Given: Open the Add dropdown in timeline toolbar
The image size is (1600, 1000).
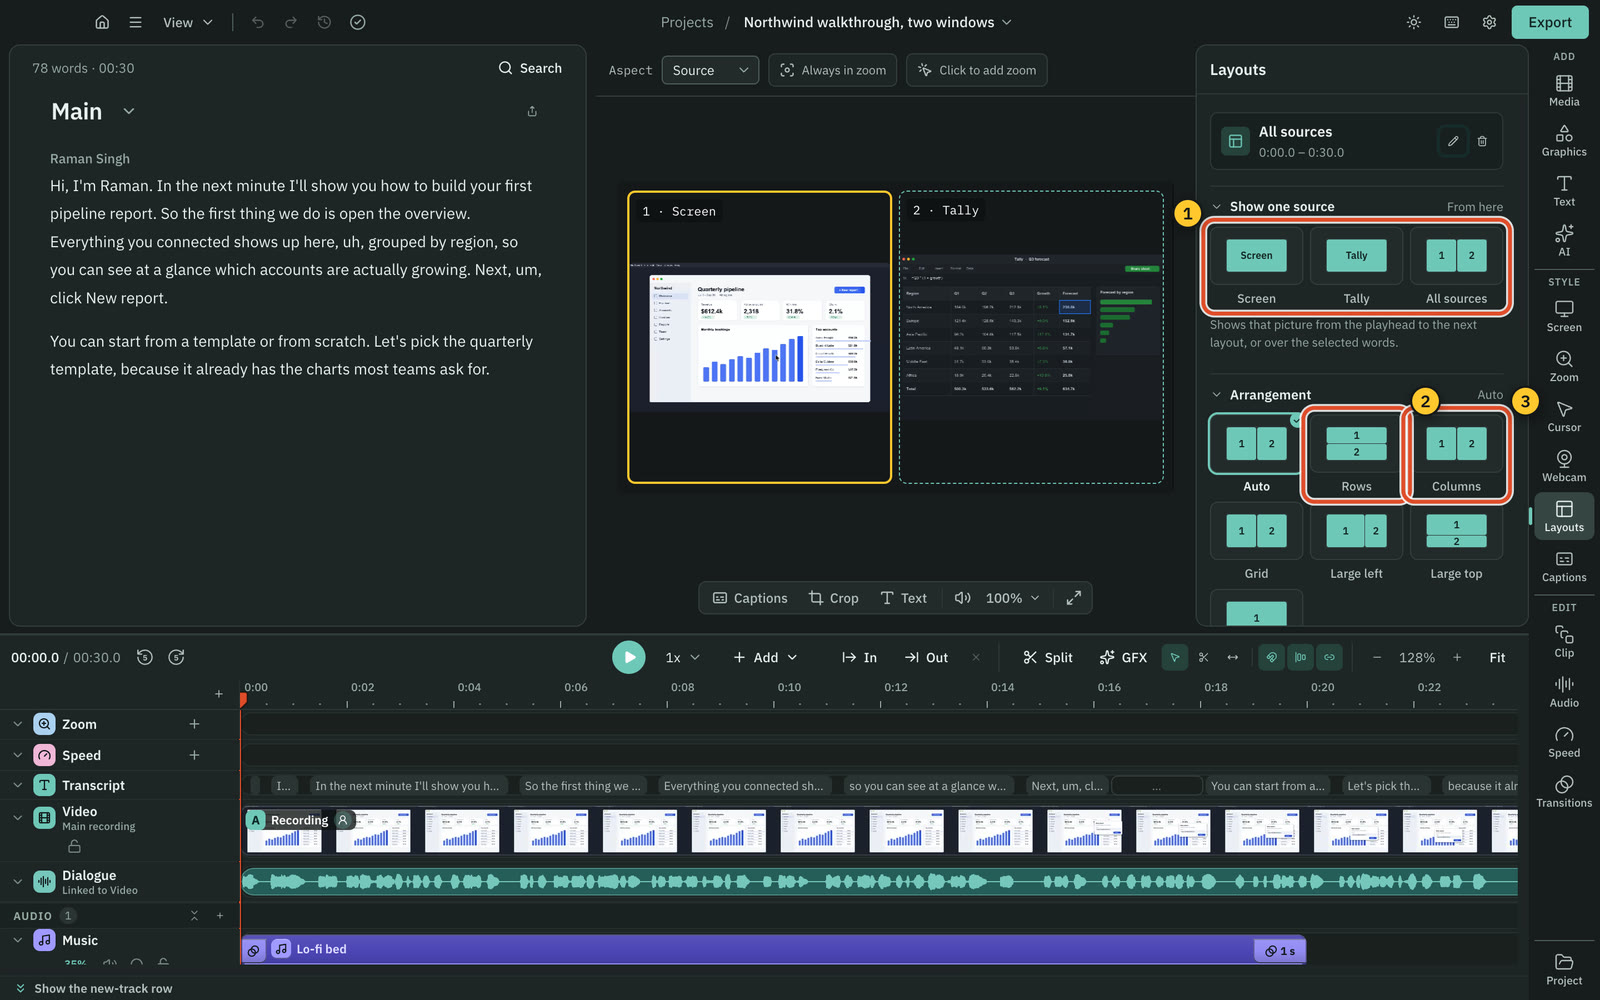Looking at the screenshot, I should (x=765, y=657).
